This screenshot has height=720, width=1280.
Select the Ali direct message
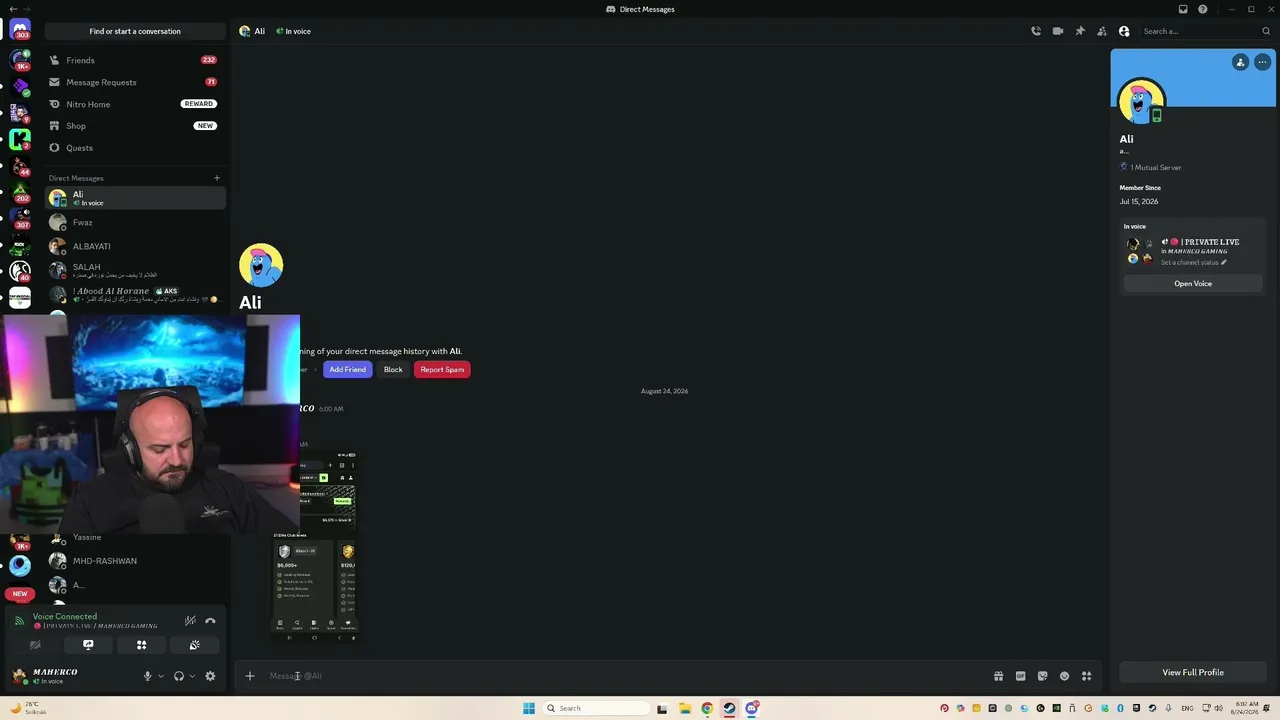coord(134,198)
